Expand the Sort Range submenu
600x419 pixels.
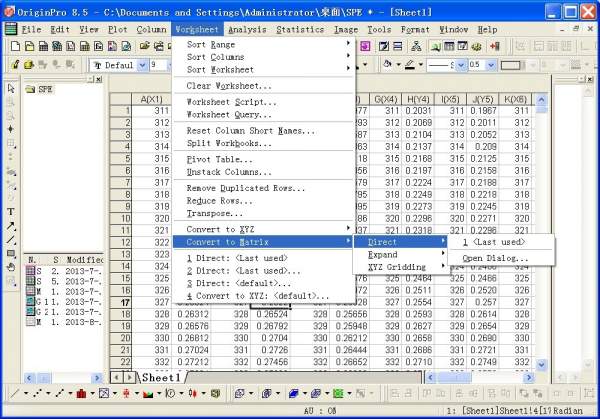tap(264, 44)
